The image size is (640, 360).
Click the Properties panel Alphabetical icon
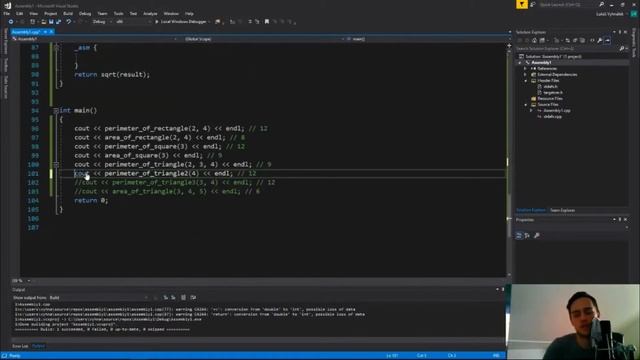click(x=527, y=236)
